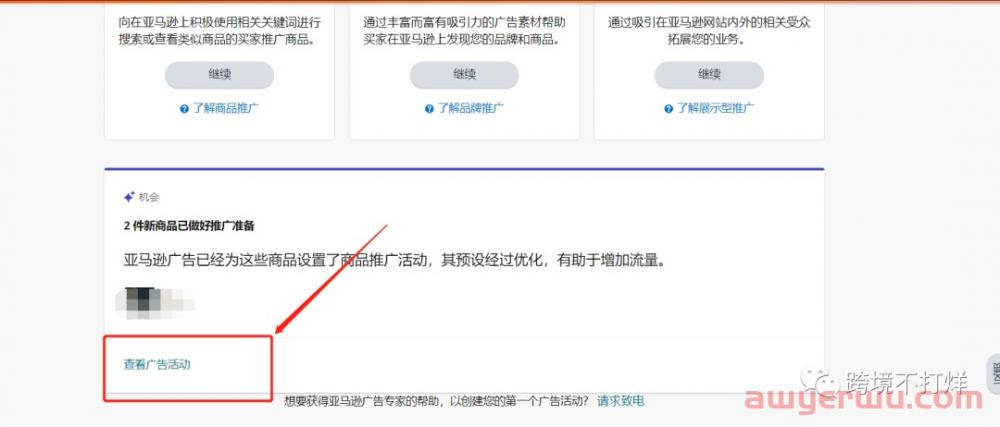1000x427 pixels.
Task: Click the 品牌推广 card description text
Action: 464,31
